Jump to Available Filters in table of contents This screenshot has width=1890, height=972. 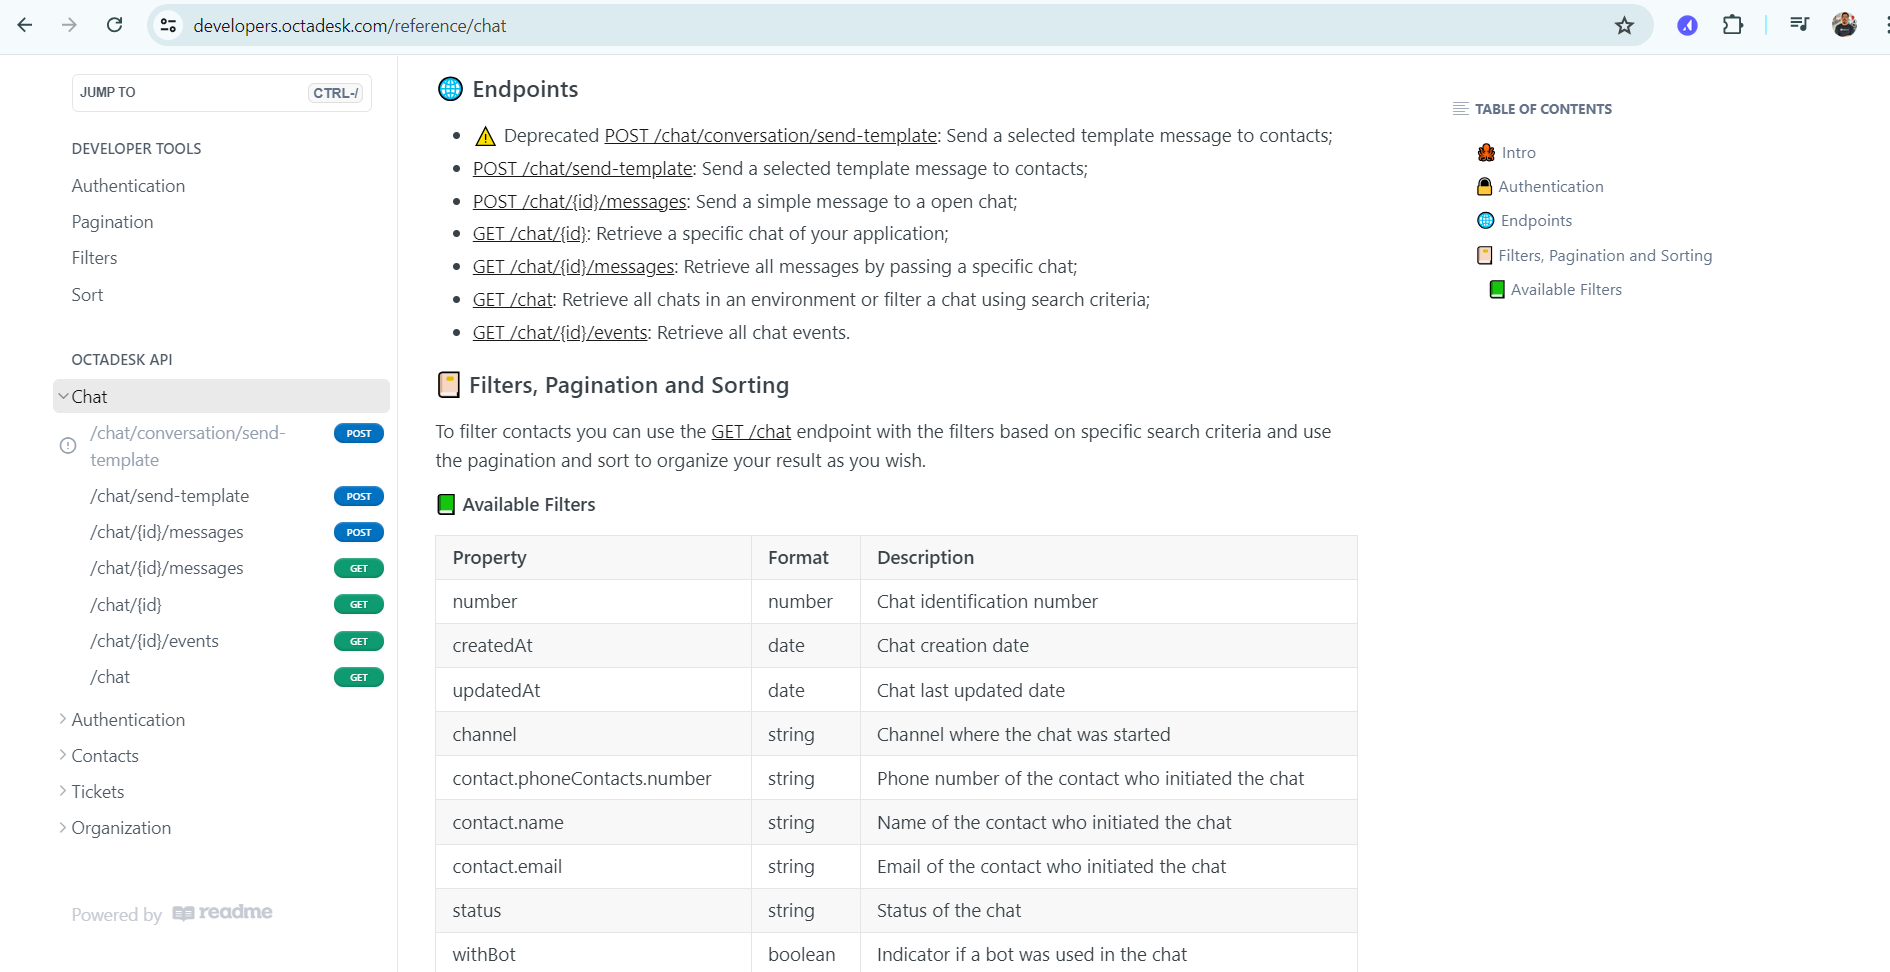1566,289
